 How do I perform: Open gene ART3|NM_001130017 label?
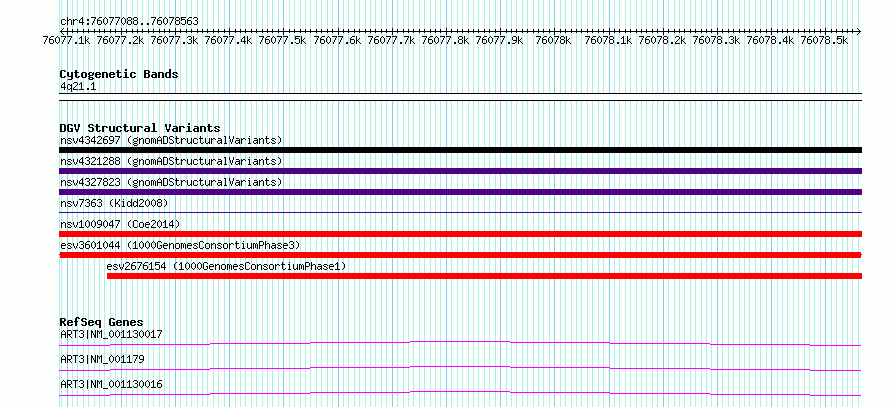tap(111, 334)
